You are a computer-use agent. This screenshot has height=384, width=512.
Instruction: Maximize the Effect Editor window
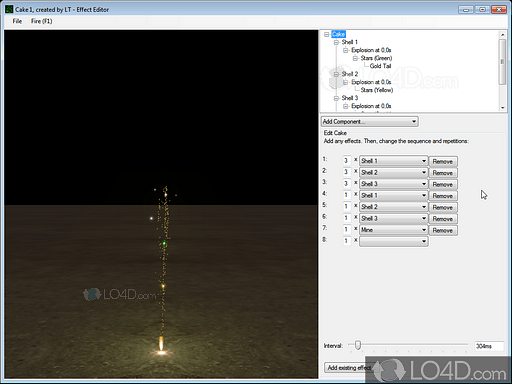coord(482,9)
